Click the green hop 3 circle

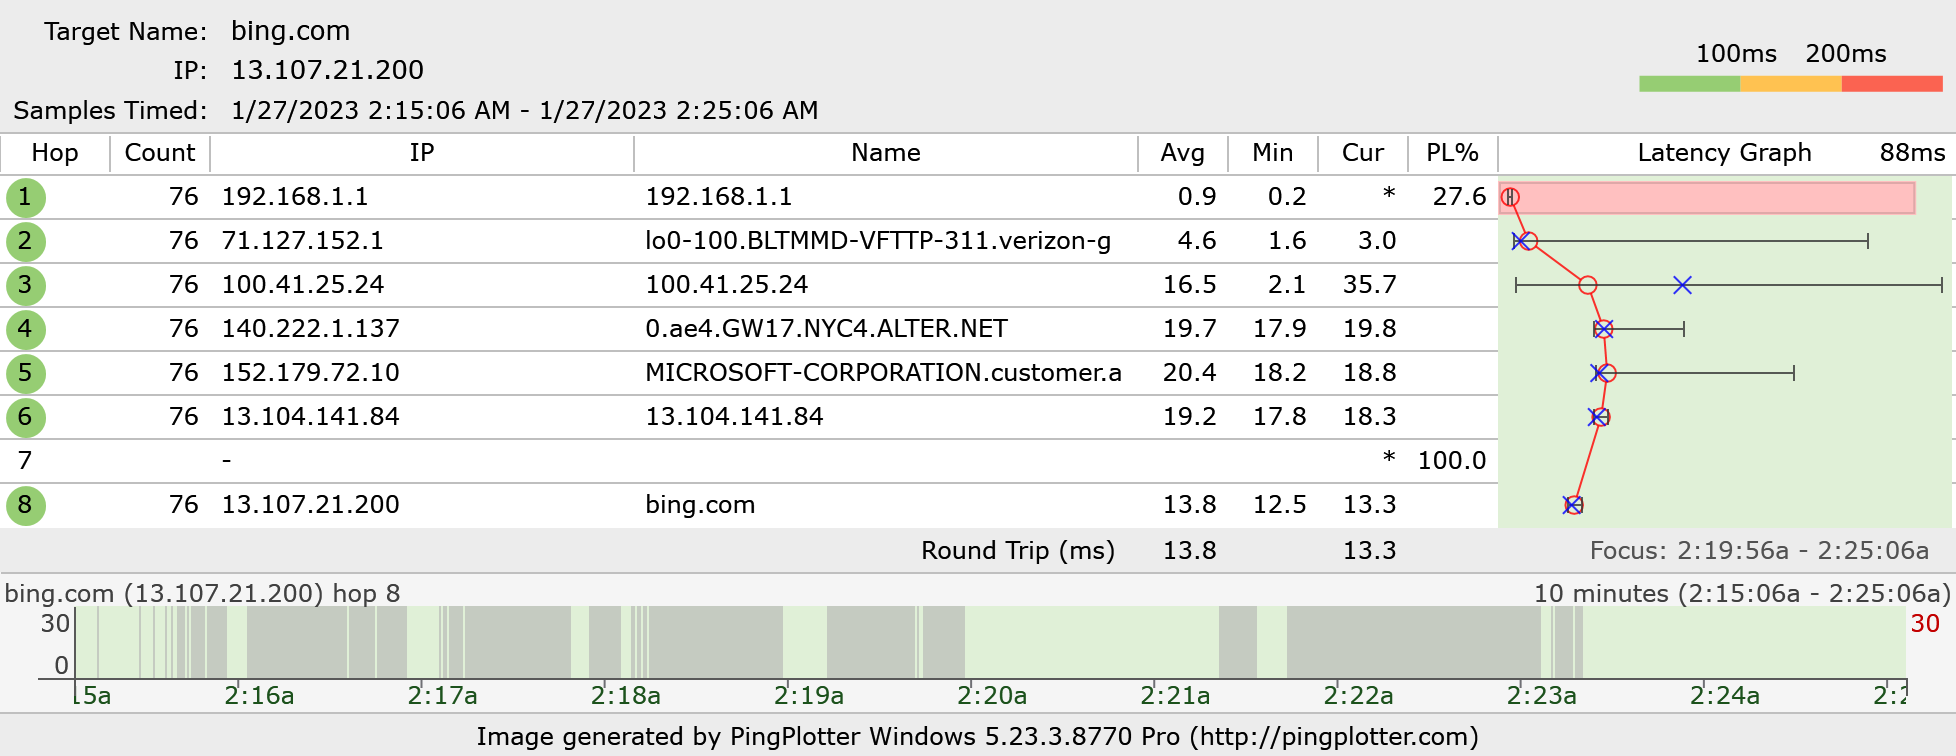25,285
